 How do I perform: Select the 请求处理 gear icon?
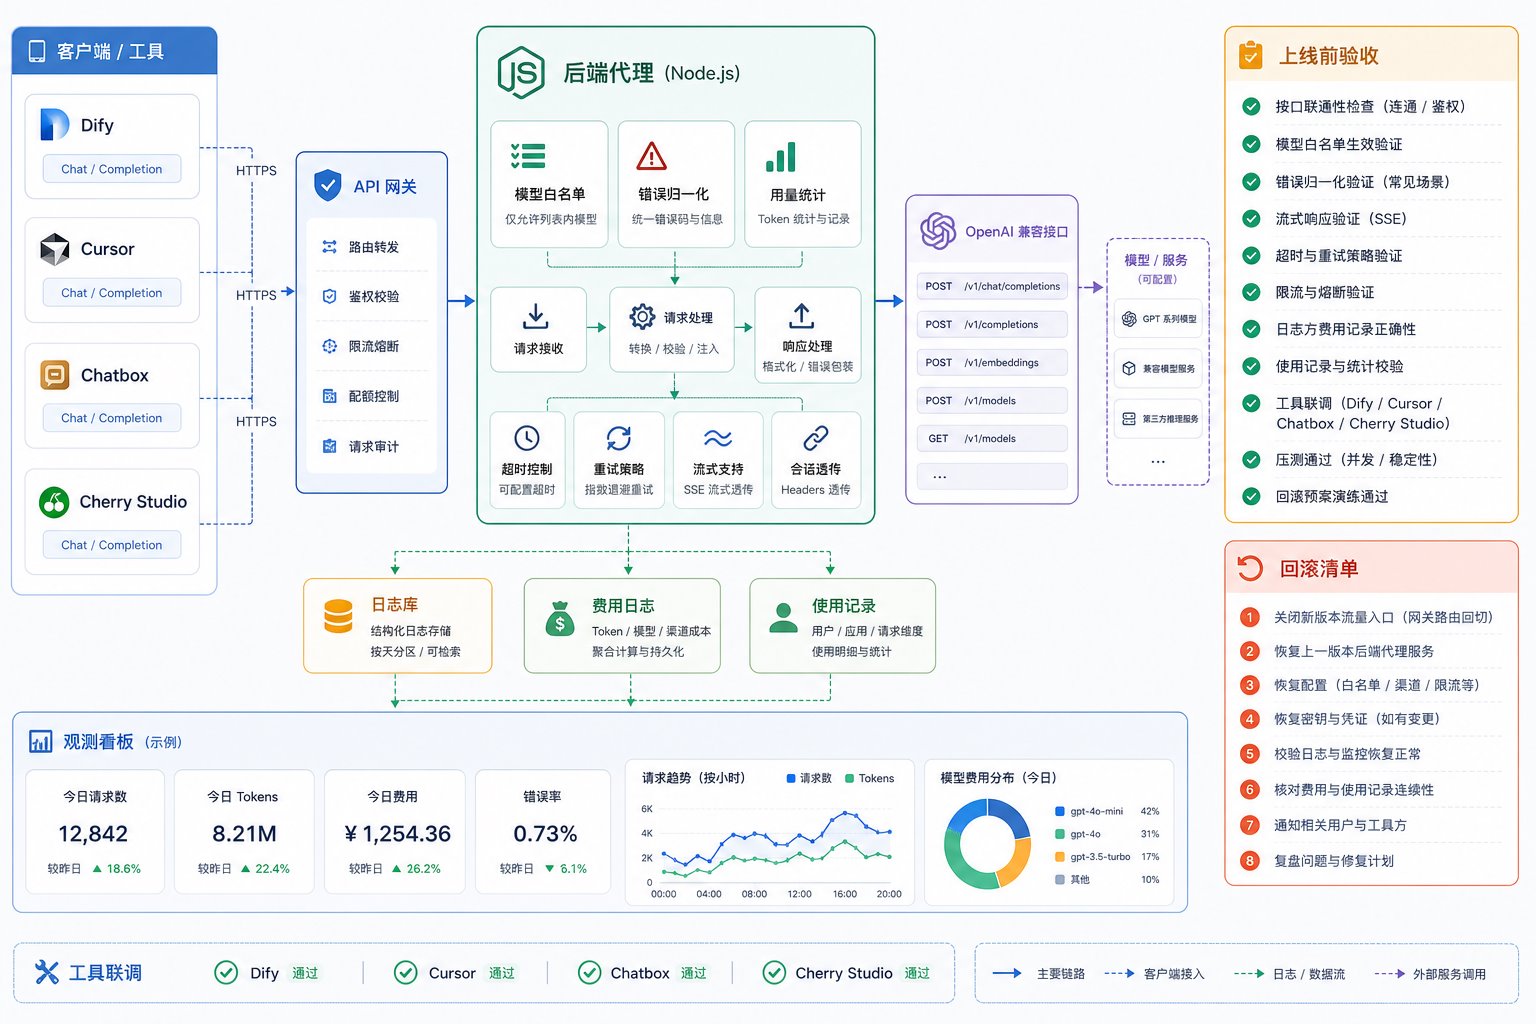pos(642,316)
